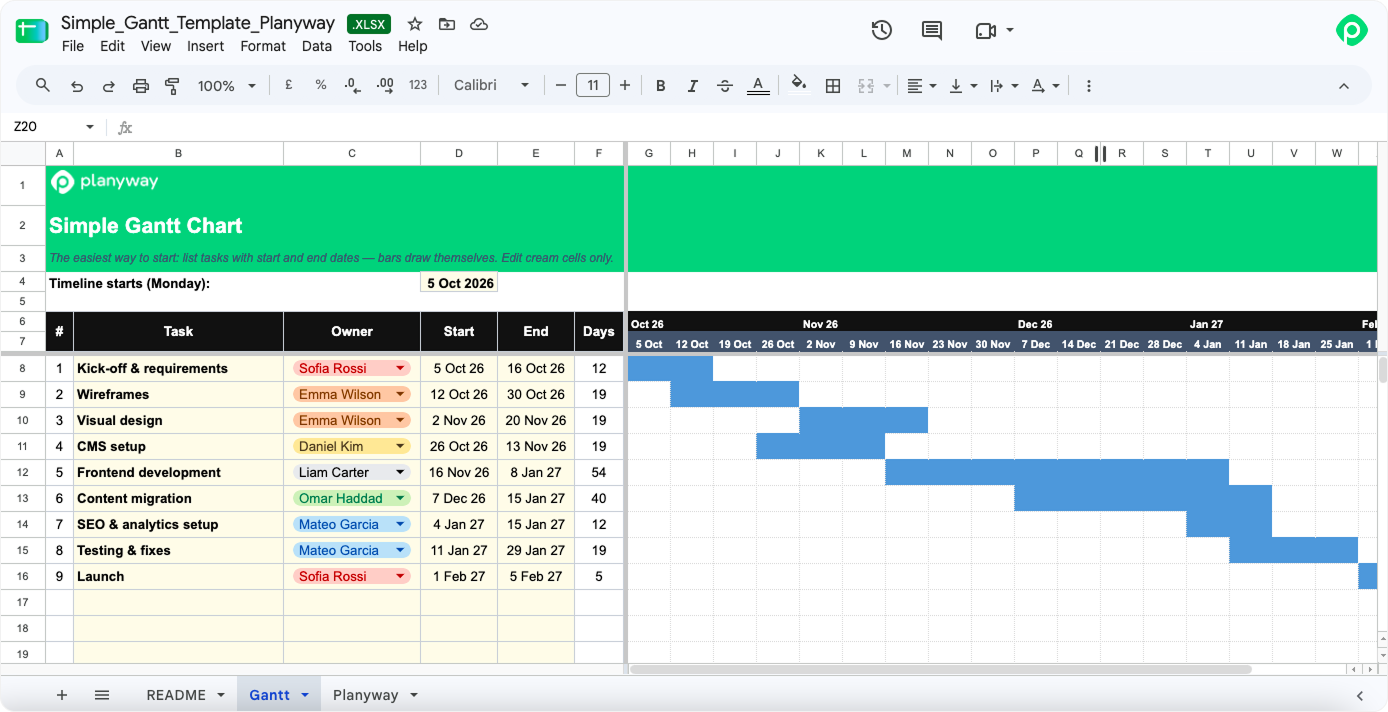
Task: Select the Frontend development task cell
Action: tap(178, 473)
